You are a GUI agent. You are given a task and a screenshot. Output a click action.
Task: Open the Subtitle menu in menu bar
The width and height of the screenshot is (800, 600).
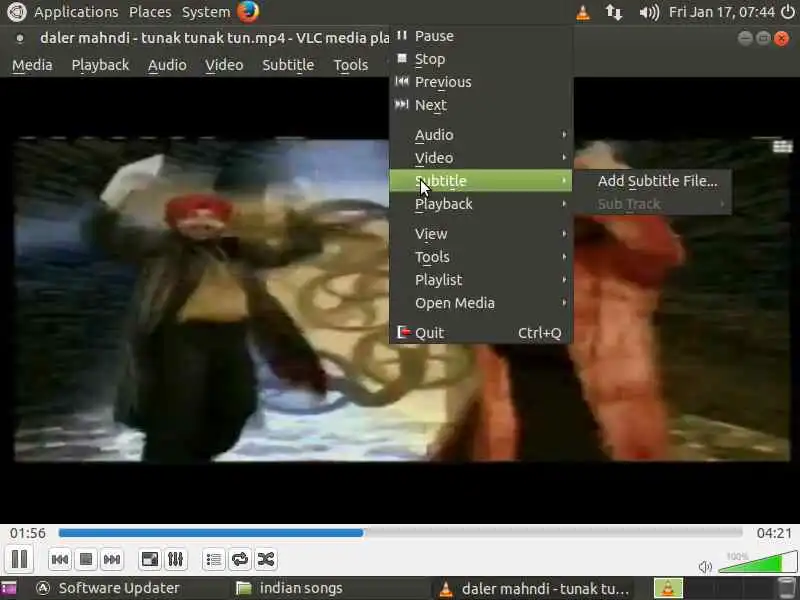[x=288, y=65]
